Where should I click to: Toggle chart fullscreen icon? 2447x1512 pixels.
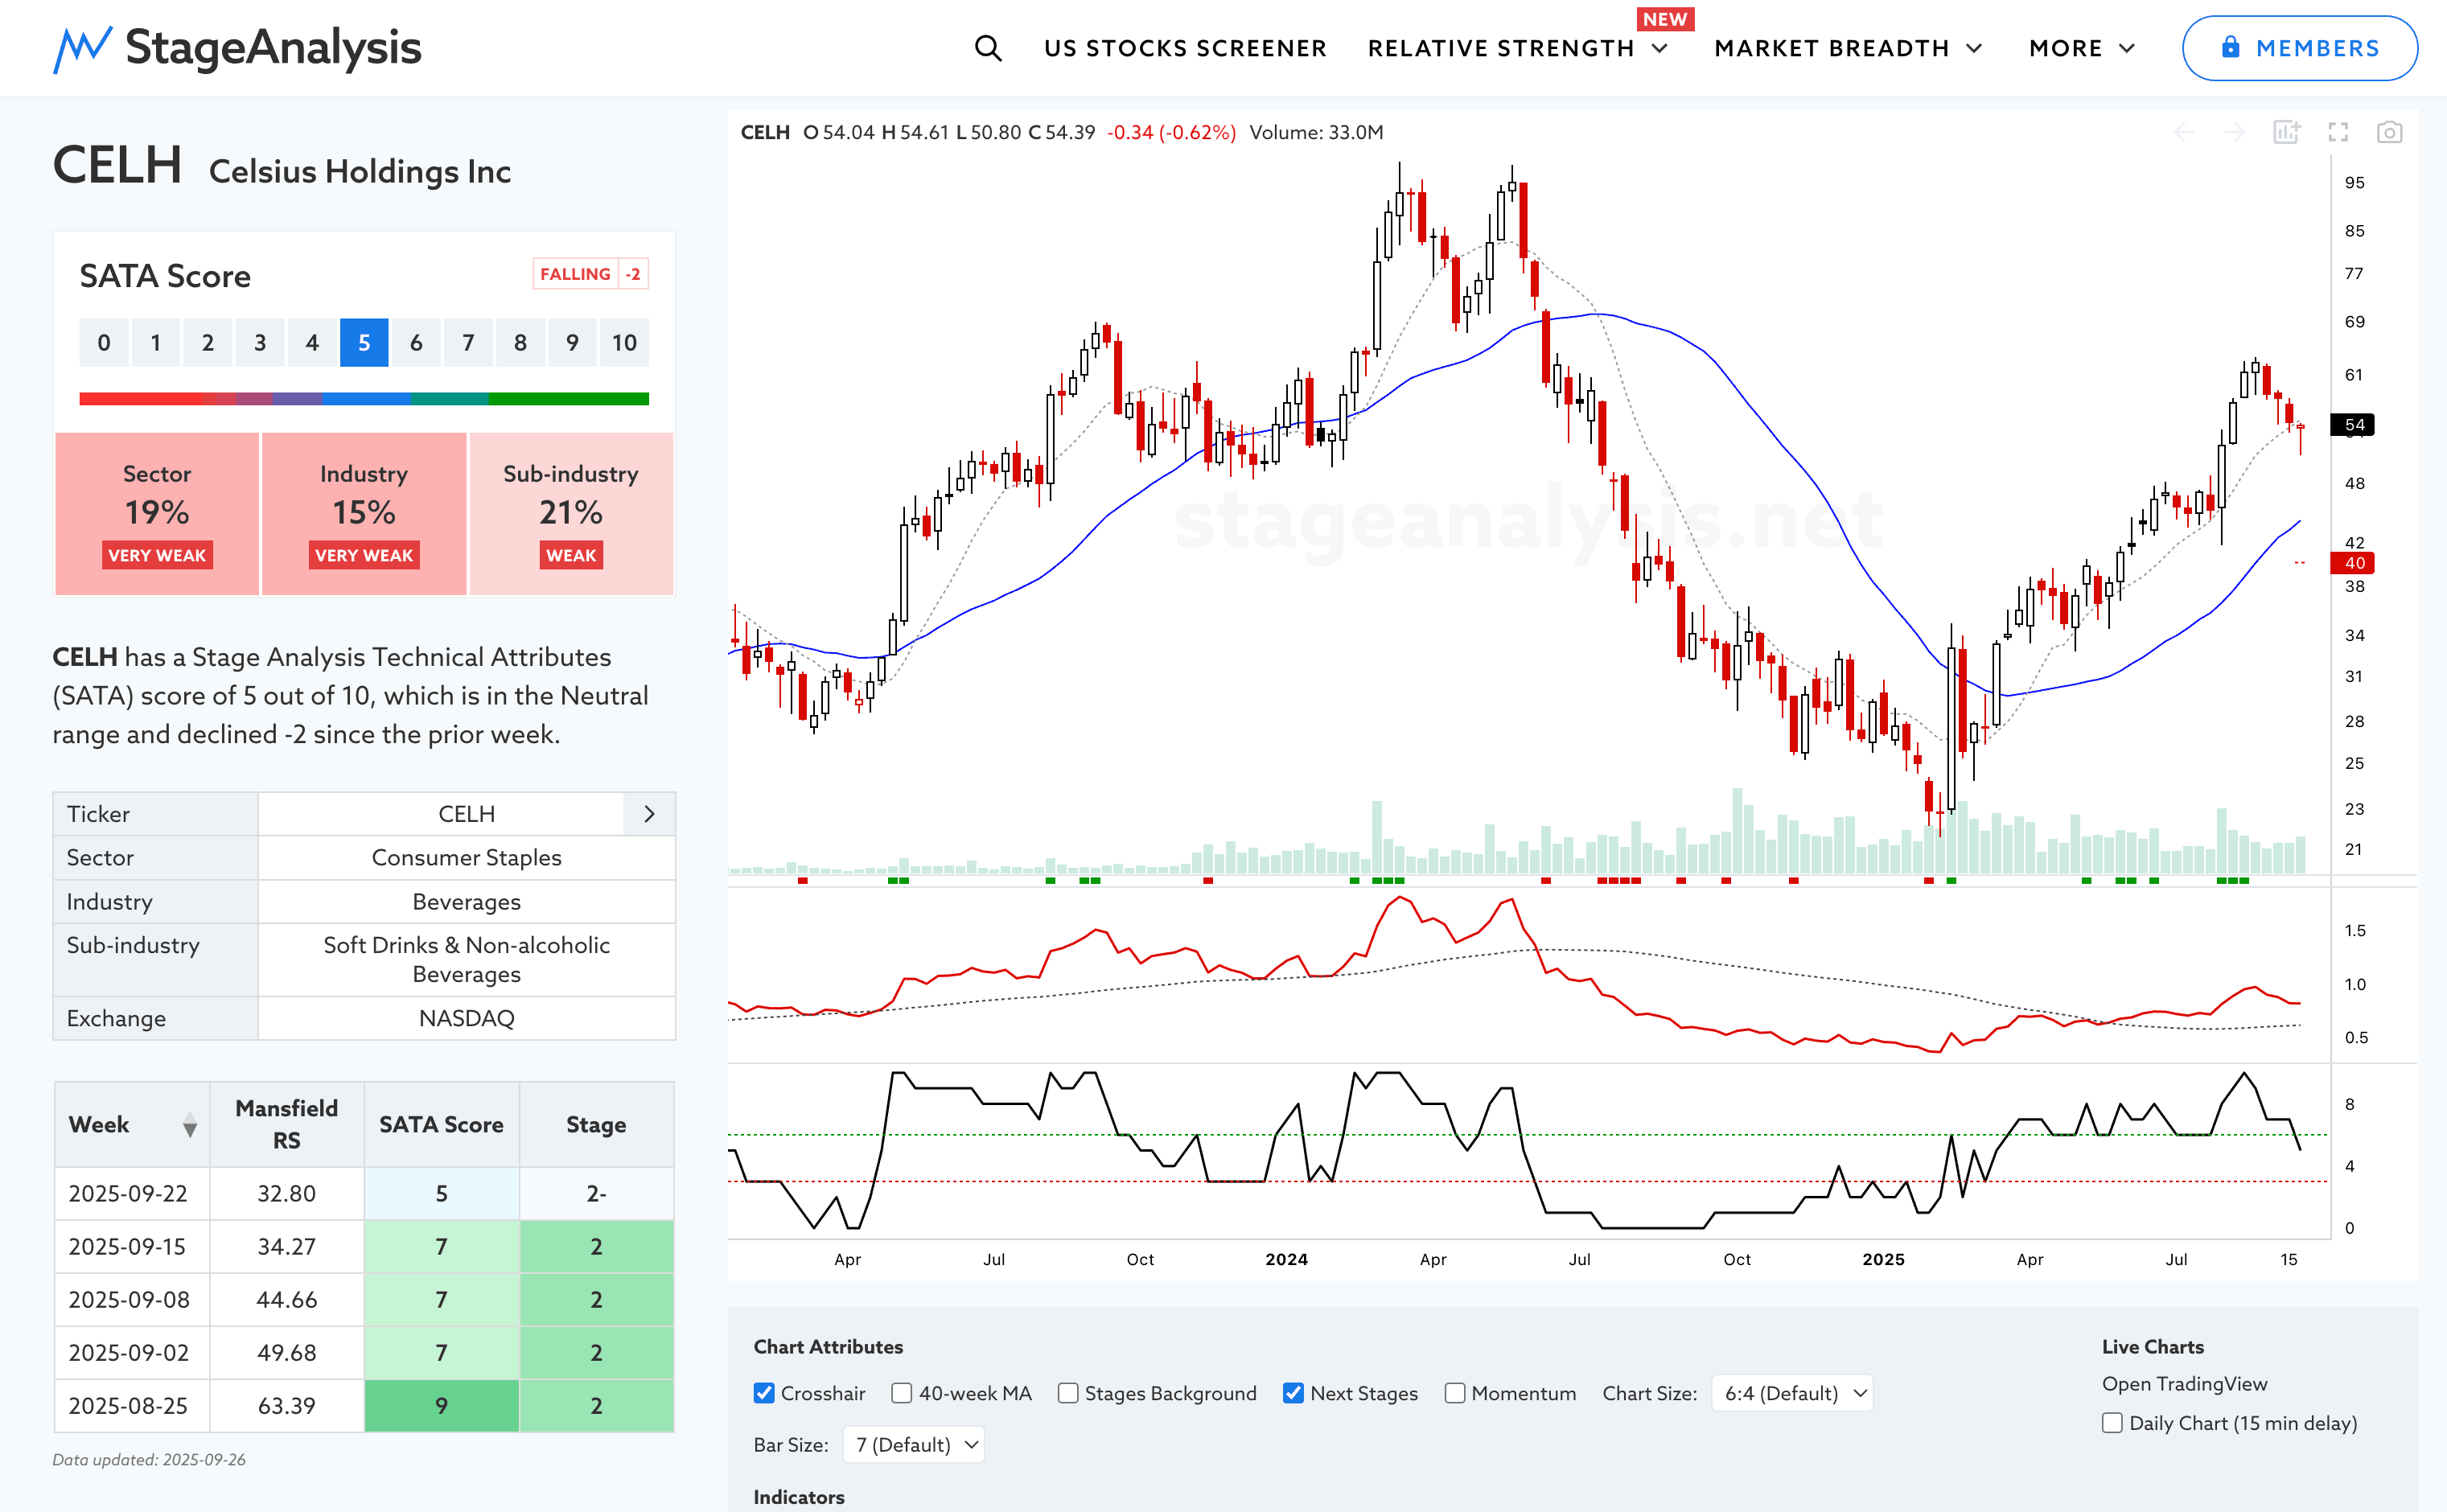[x=2338, y=132]
